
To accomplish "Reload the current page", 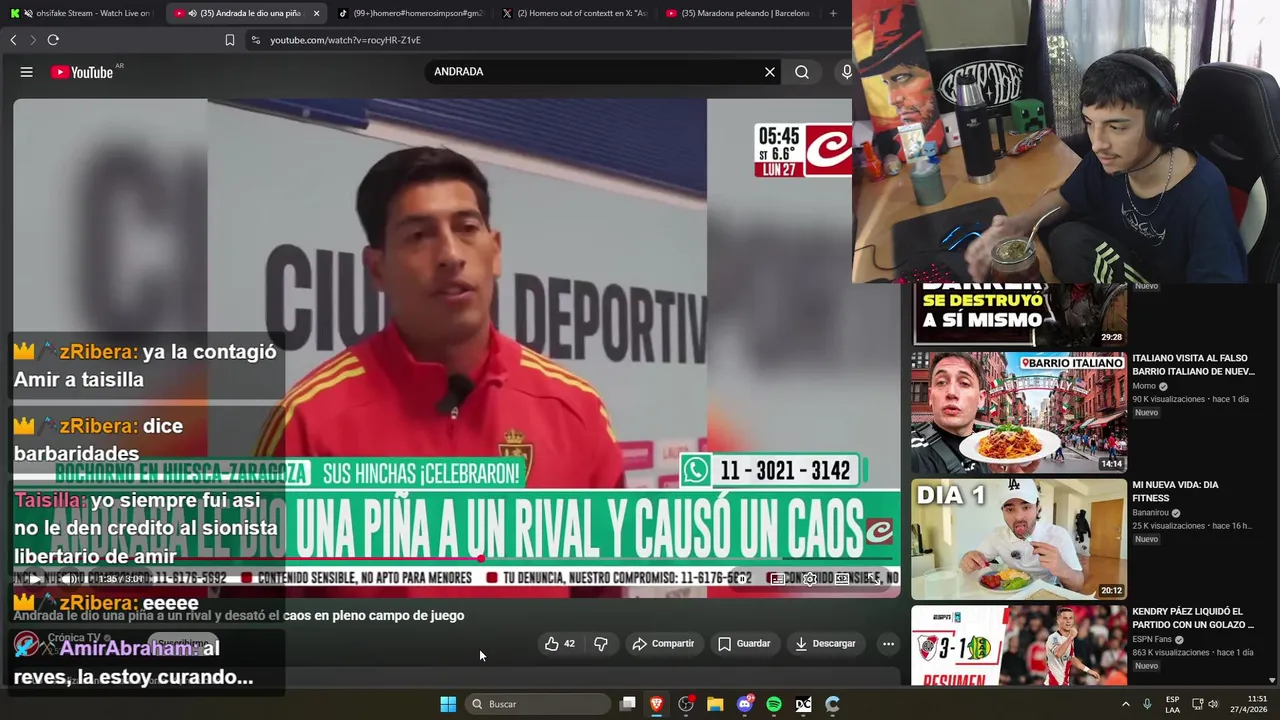I will click(53, 40).
